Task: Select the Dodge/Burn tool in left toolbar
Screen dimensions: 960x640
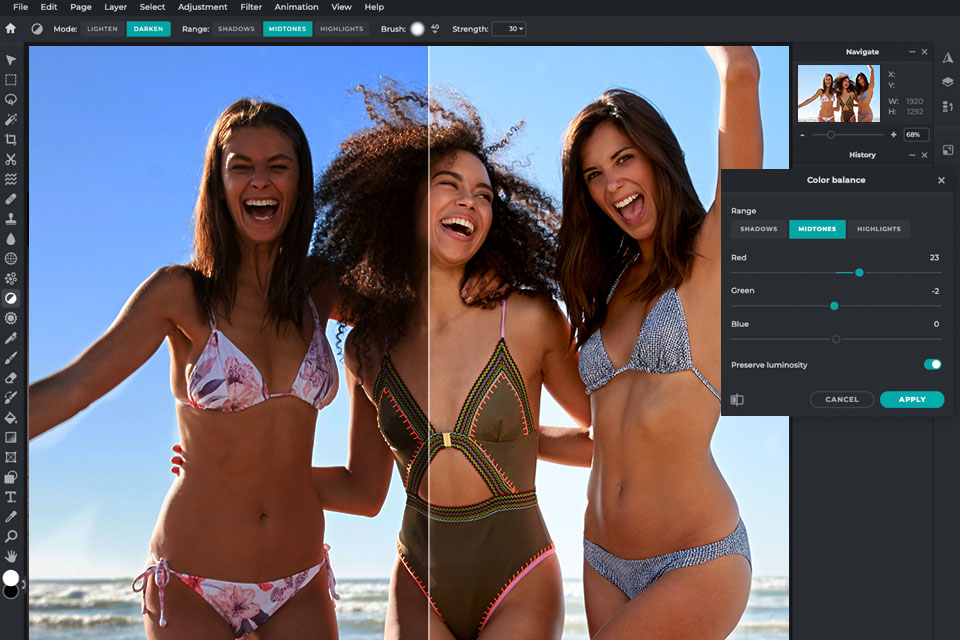Action: click(x=10, y=298)
